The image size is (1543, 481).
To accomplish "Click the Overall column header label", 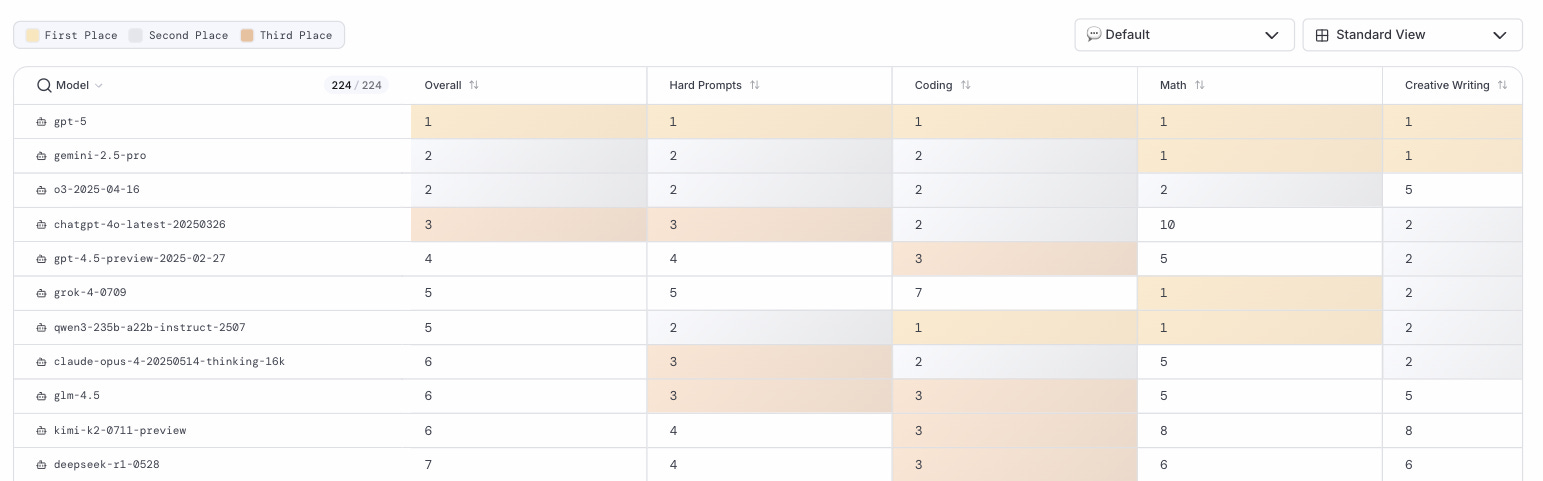I will click(443, 85).
